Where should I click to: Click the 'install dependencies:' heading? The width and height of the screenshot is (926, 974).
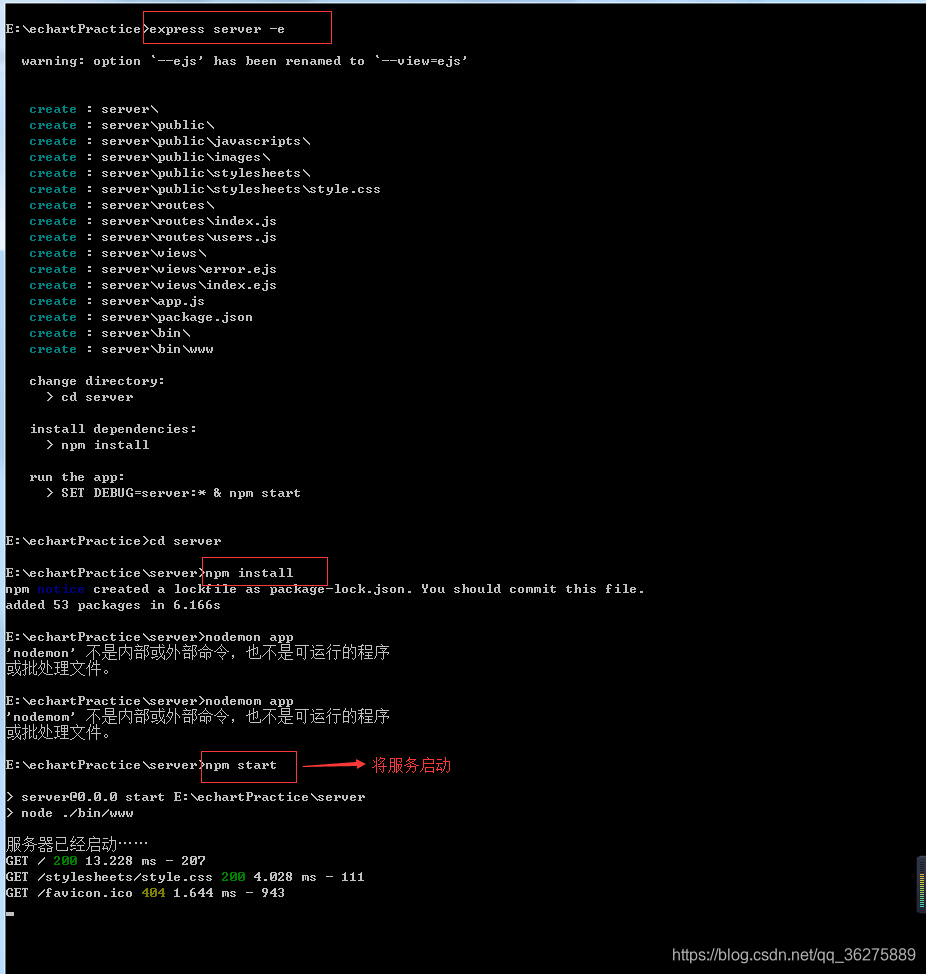[113, 429]
